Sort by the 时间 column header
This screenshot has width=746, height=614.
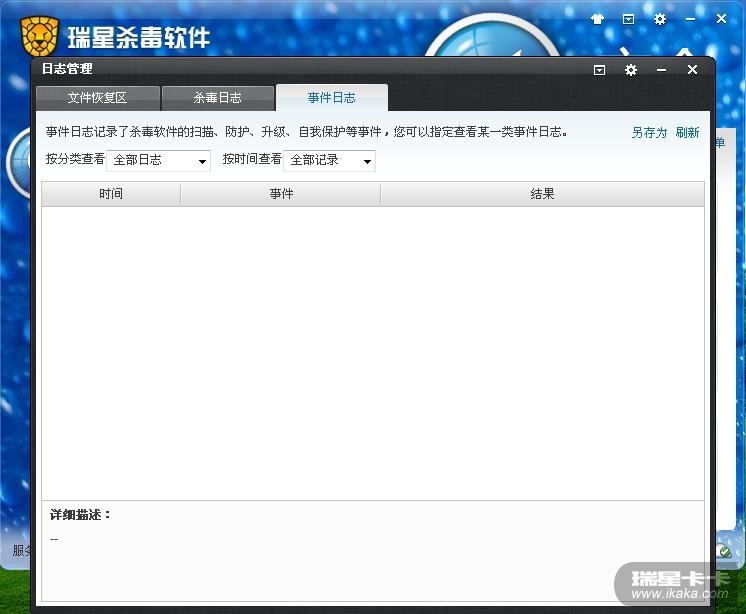click(x=111, y=194)
